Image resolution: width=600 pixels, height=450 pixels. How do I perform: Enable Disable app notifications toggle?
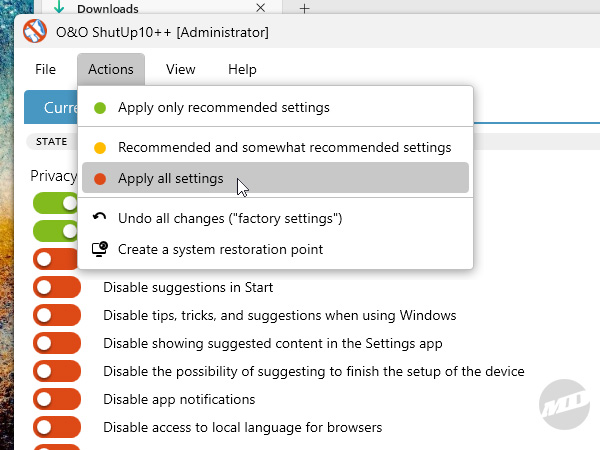point(56,399)
